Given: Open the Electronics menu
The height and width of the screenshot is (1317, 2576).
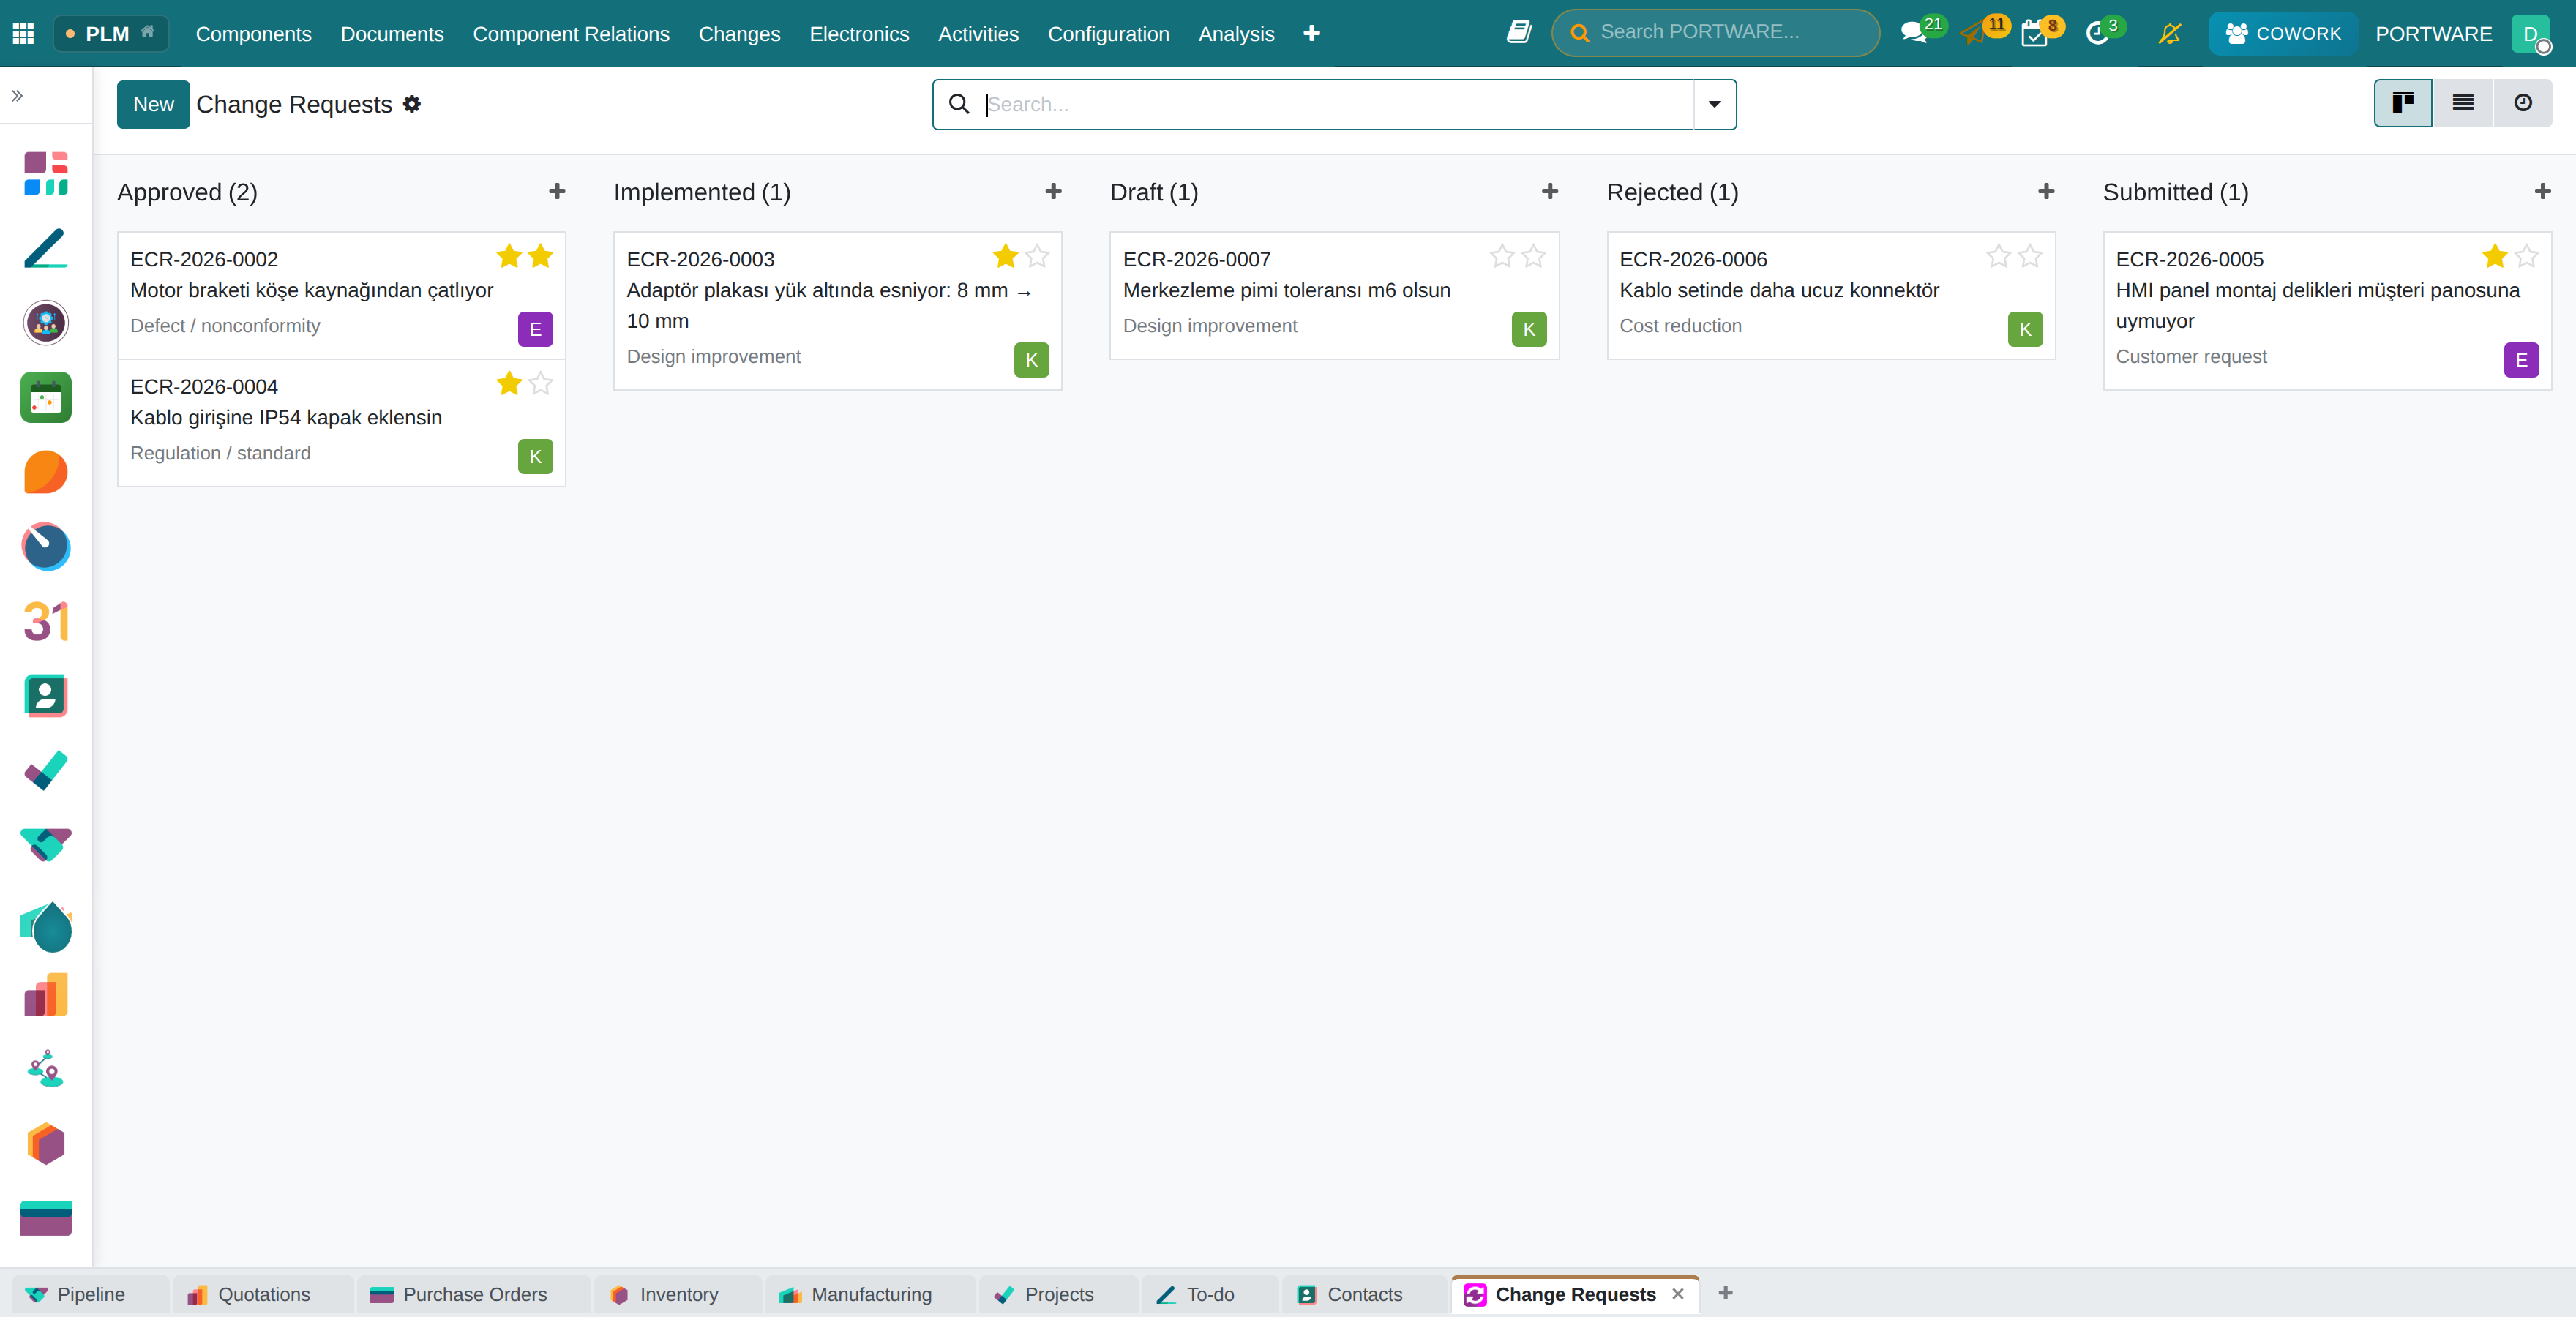Looking at the screenshot, I should (x=859, y=34).
